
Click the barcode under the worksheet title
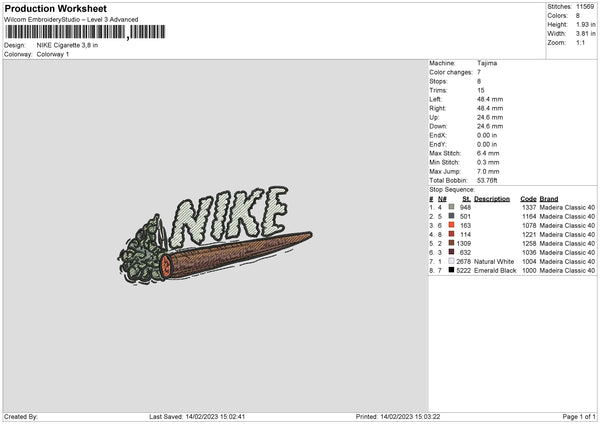[x=85, y=32]
